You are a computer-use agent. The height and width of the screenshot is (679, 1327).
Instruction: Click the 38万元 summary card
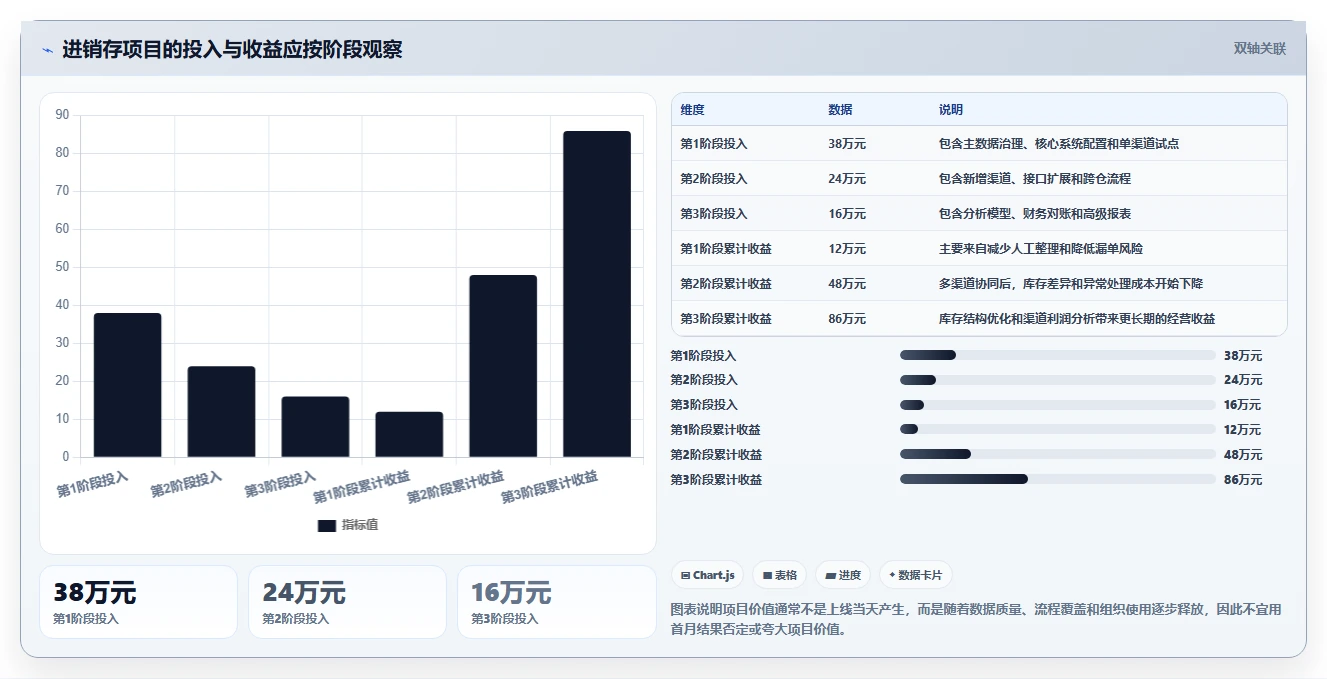pos(138,602)
